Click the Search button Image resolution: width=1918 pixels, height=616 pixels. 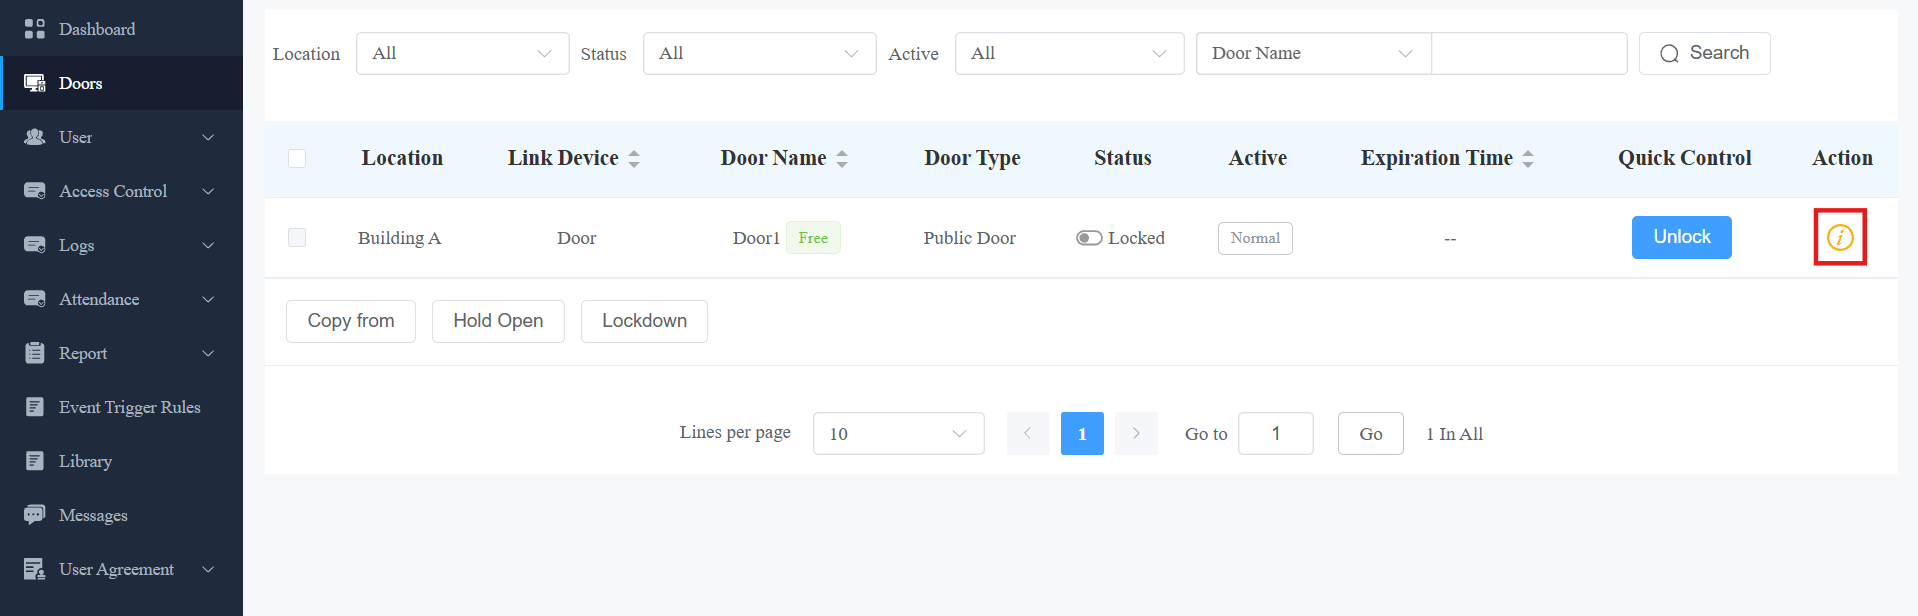coord(1705,53)
